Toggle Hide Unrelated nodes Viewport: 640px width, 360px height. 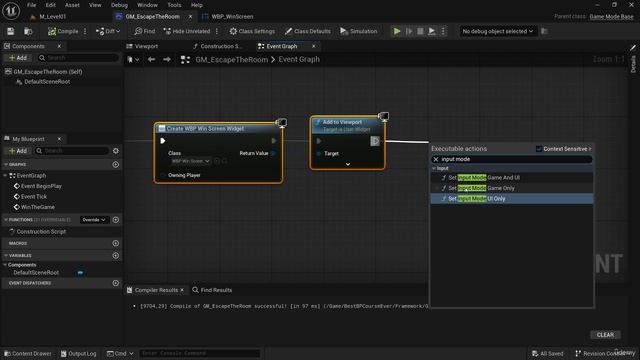(x=187, y=31)
